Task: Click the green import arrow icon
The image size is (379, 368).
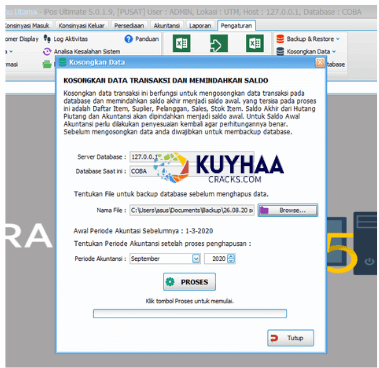Action: (x=219, y=44)
